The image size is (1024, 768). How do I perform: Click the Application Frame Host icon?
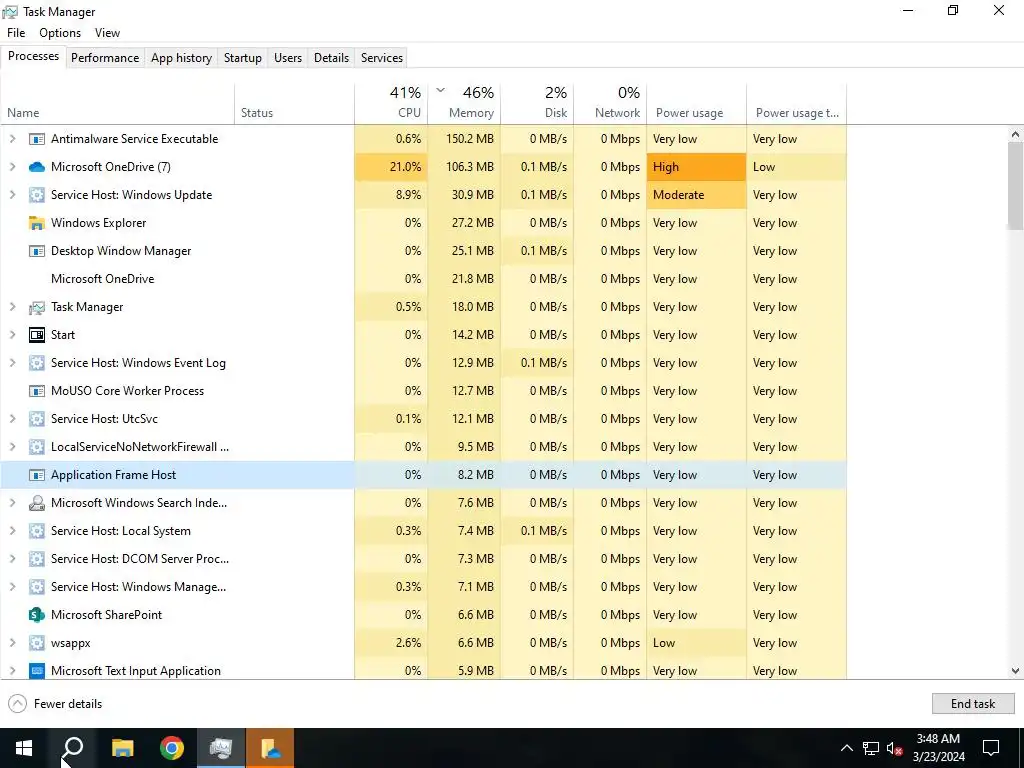pyautogui.click(x=37, y=475)
